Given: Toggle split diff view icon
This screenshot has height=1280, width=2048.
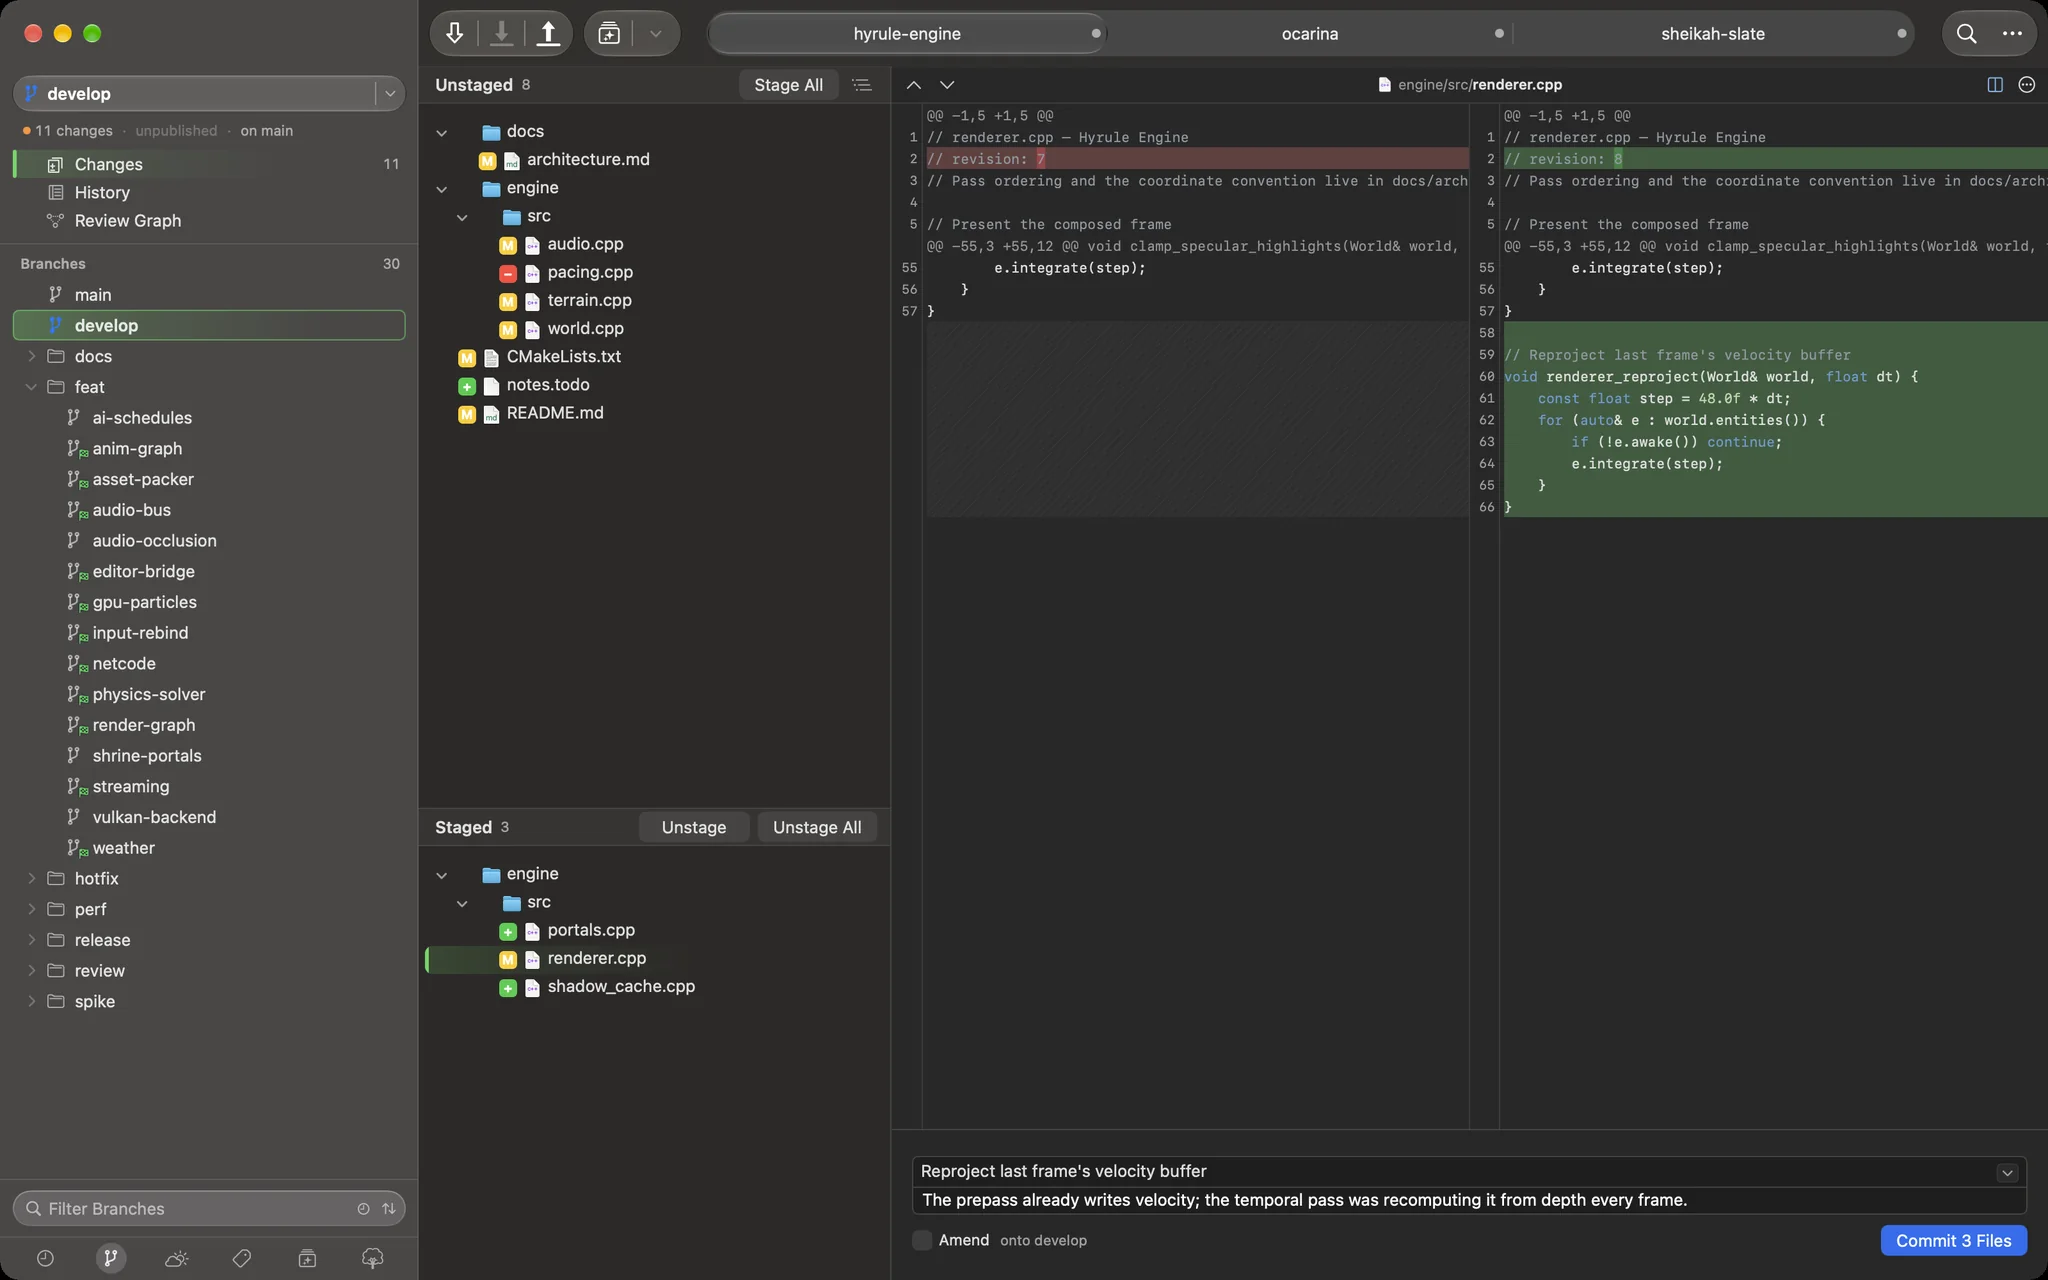Looking at the screenshot, I should point(1995,85).
